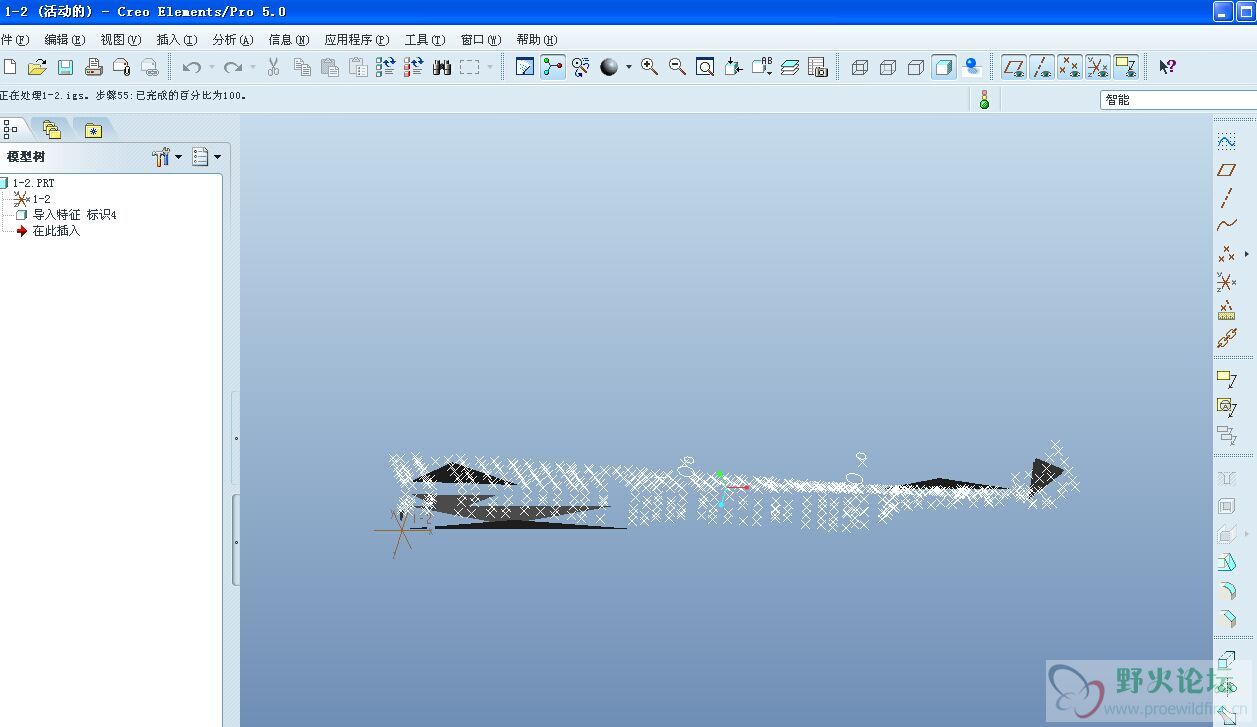Apply the appearance color sphere
The image size is (1257, 727).
(x=609, y=67)
